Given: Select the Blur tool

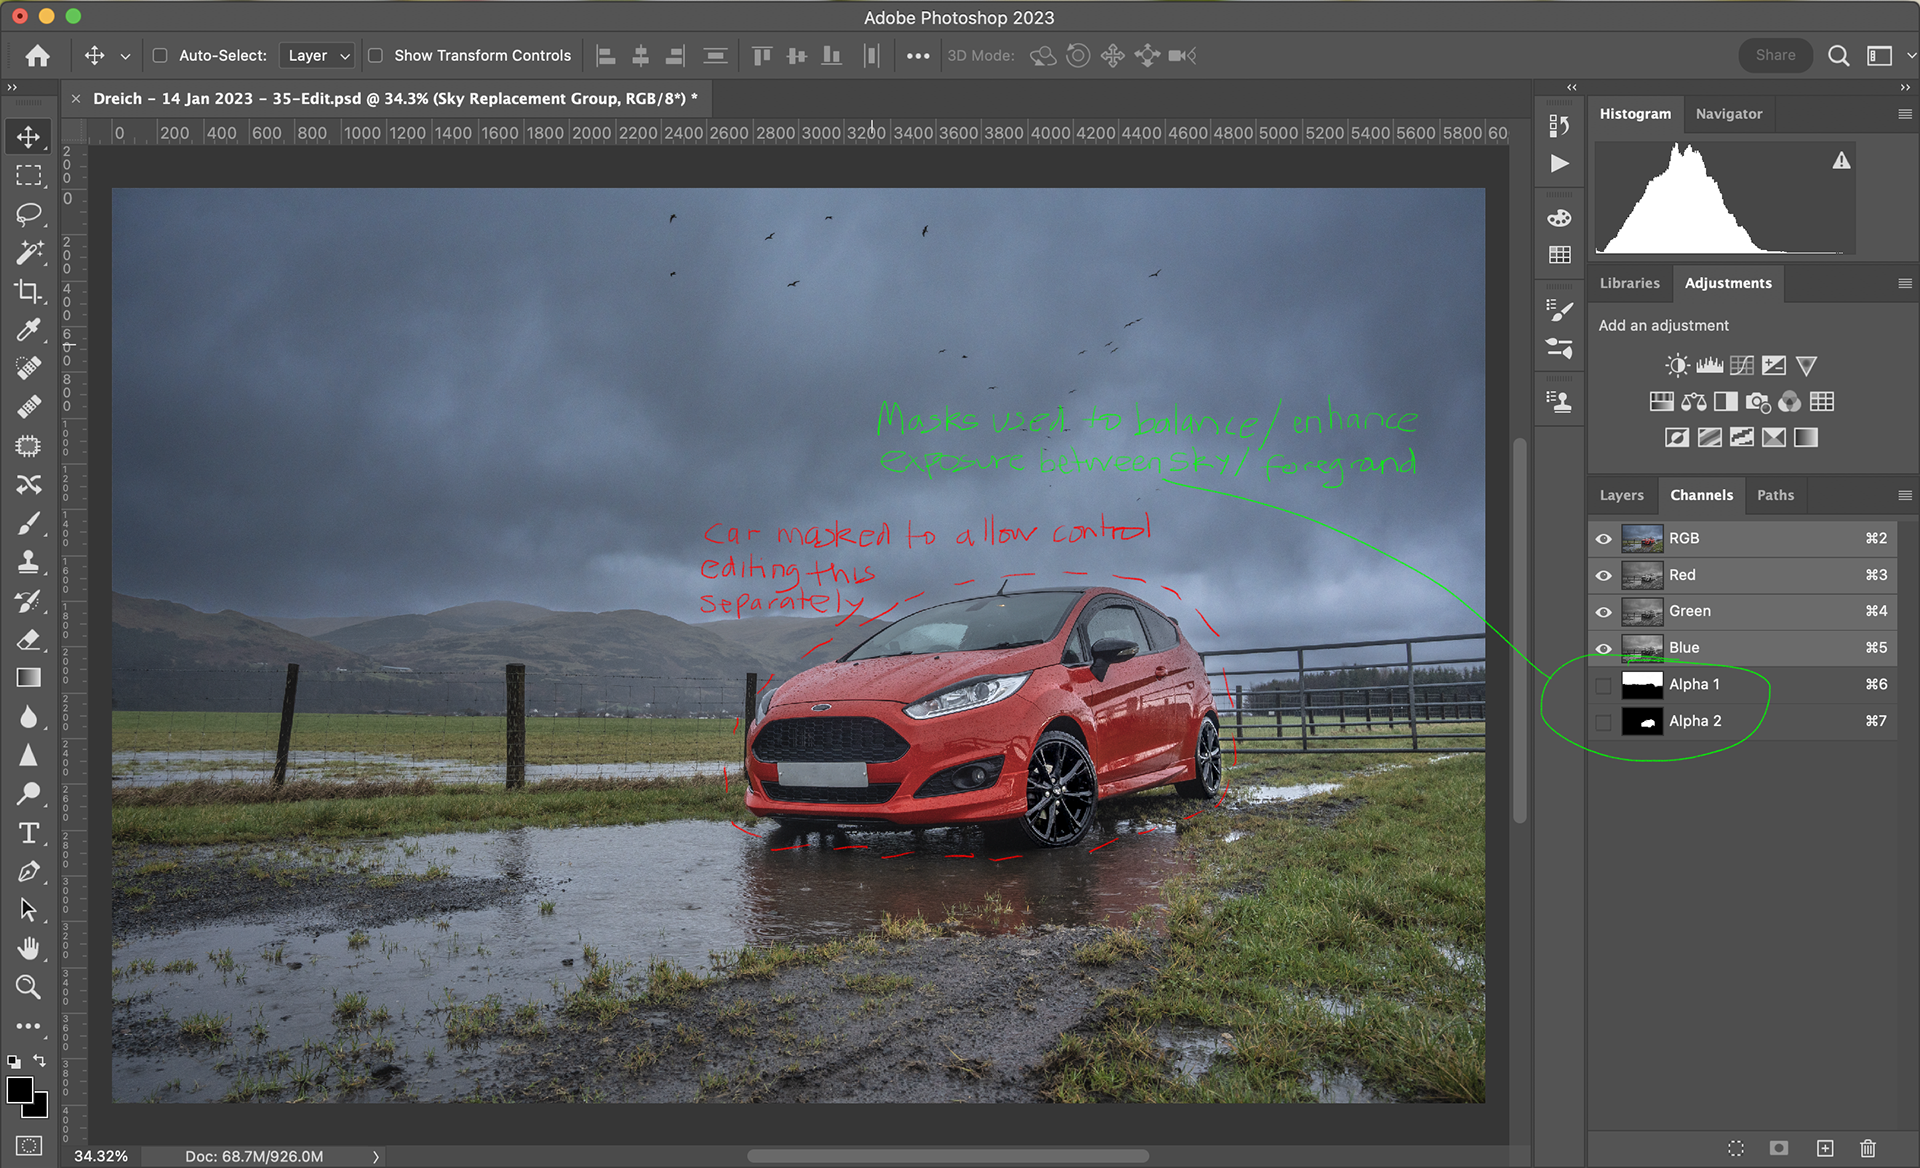Looking at the screenshot, I should [29, 716].
